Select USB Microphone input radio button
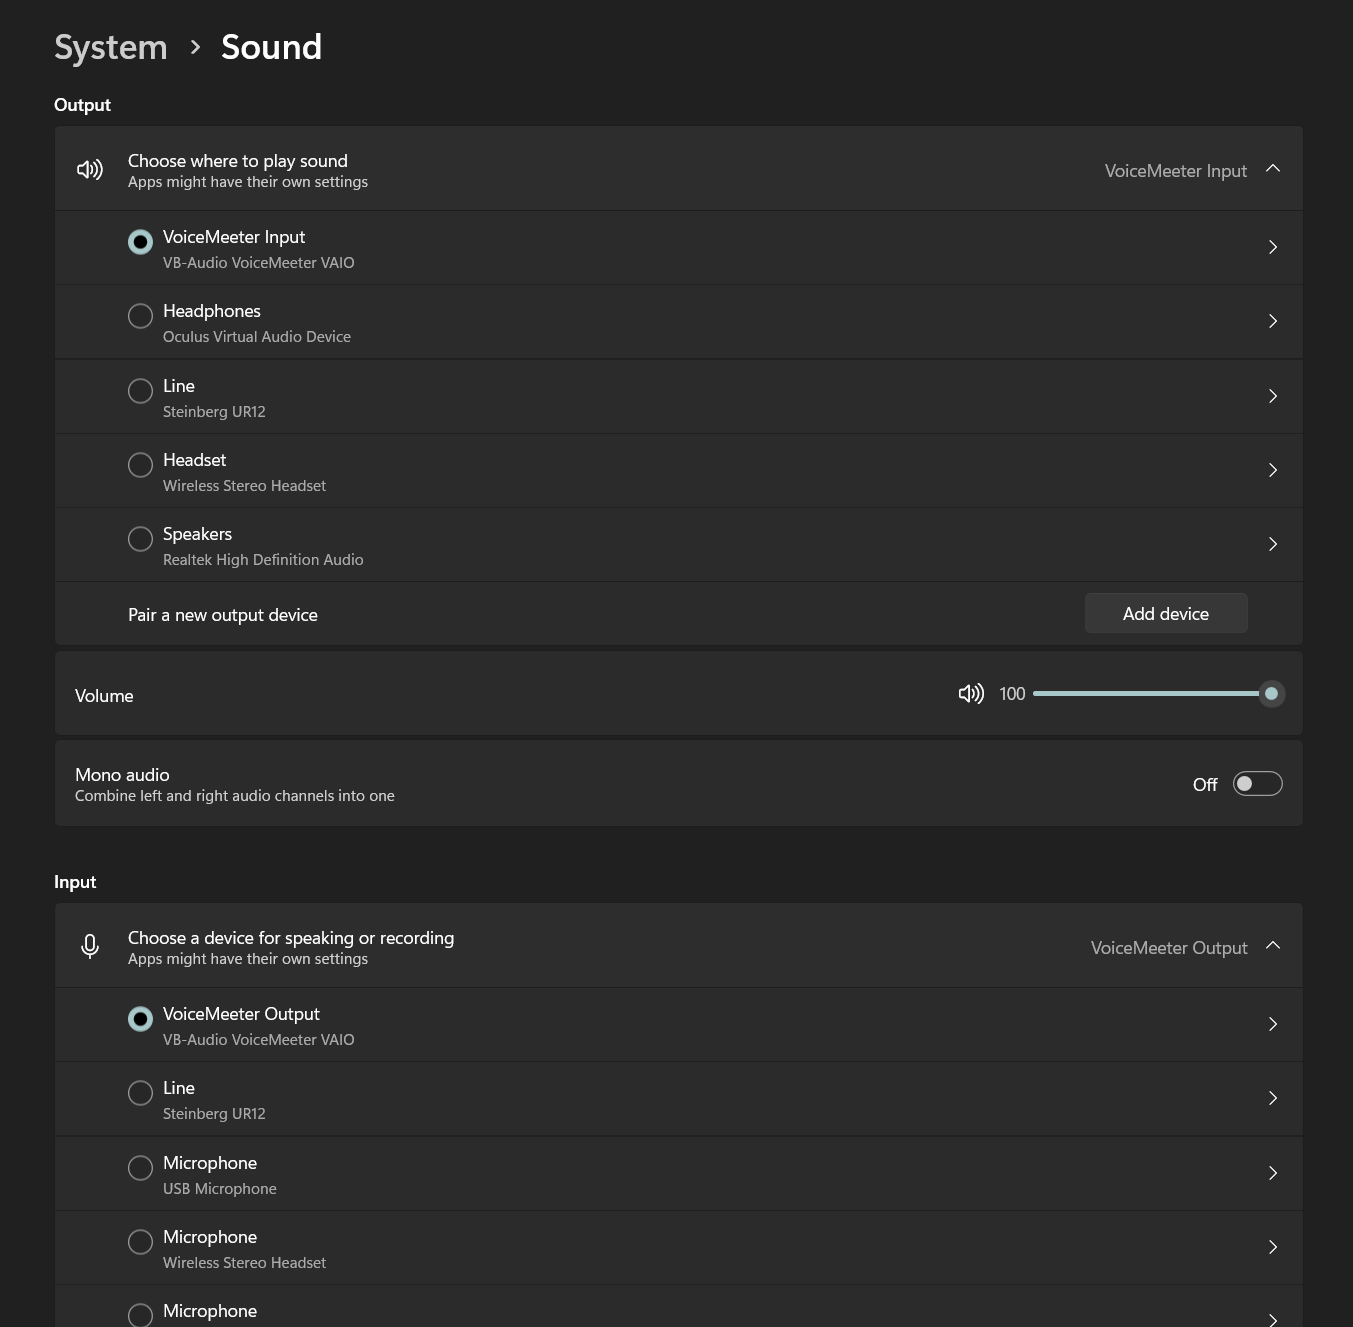The image size is (1353, 1327). click(x=140, y=1168)
